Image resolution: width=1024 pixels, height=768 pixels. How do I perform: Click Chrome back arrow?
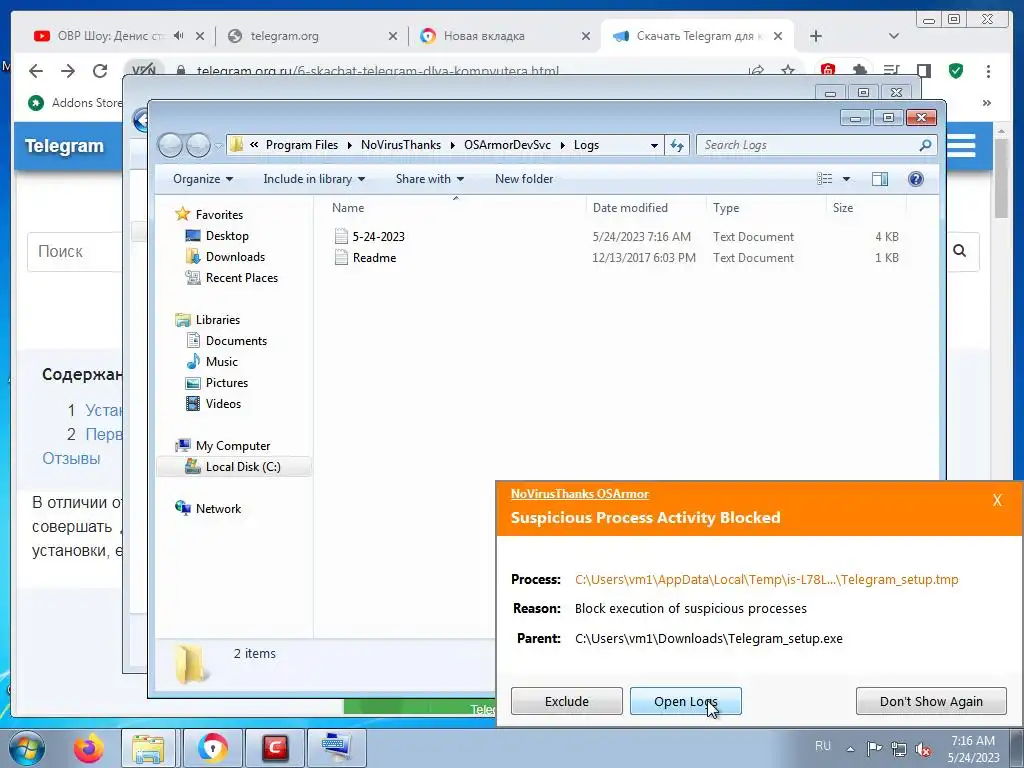point(36,71)
